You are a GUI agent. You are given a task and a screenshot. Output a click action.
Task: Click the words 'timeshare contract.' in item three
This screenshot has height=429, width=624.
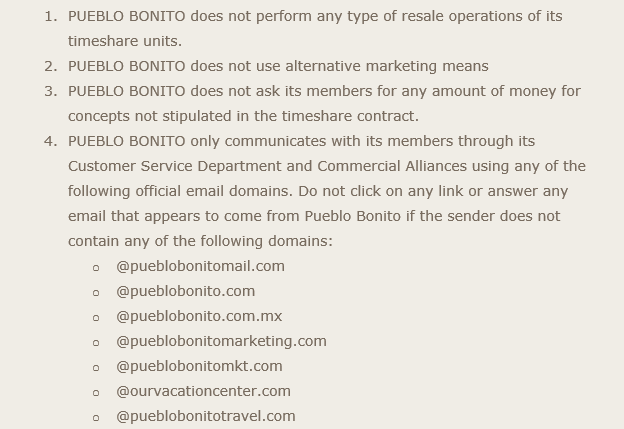(350, 116)
